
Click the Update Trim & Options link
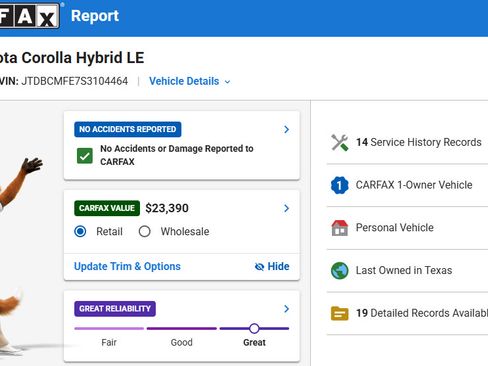click(127, 266)
